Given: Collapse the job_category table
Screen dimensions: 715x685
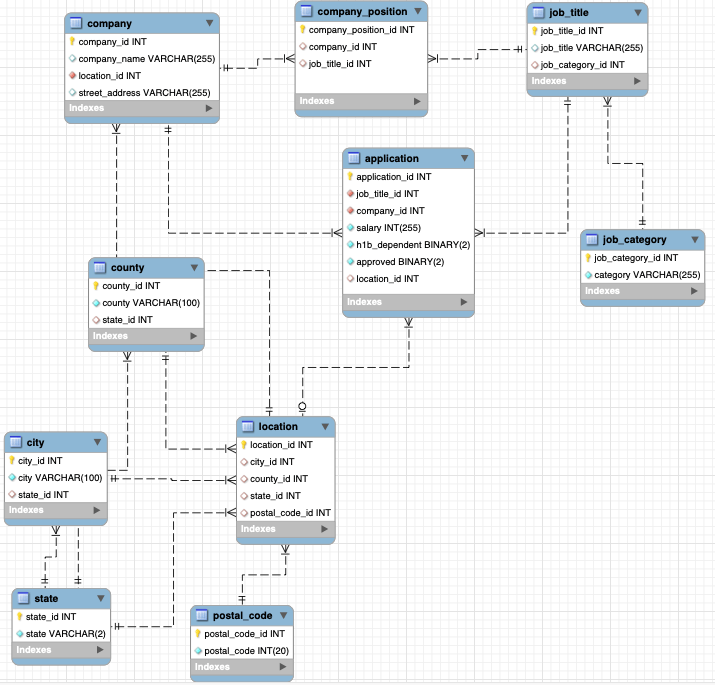Looking at the screenshot, I should pyautogui.click(x=695, y=239).
